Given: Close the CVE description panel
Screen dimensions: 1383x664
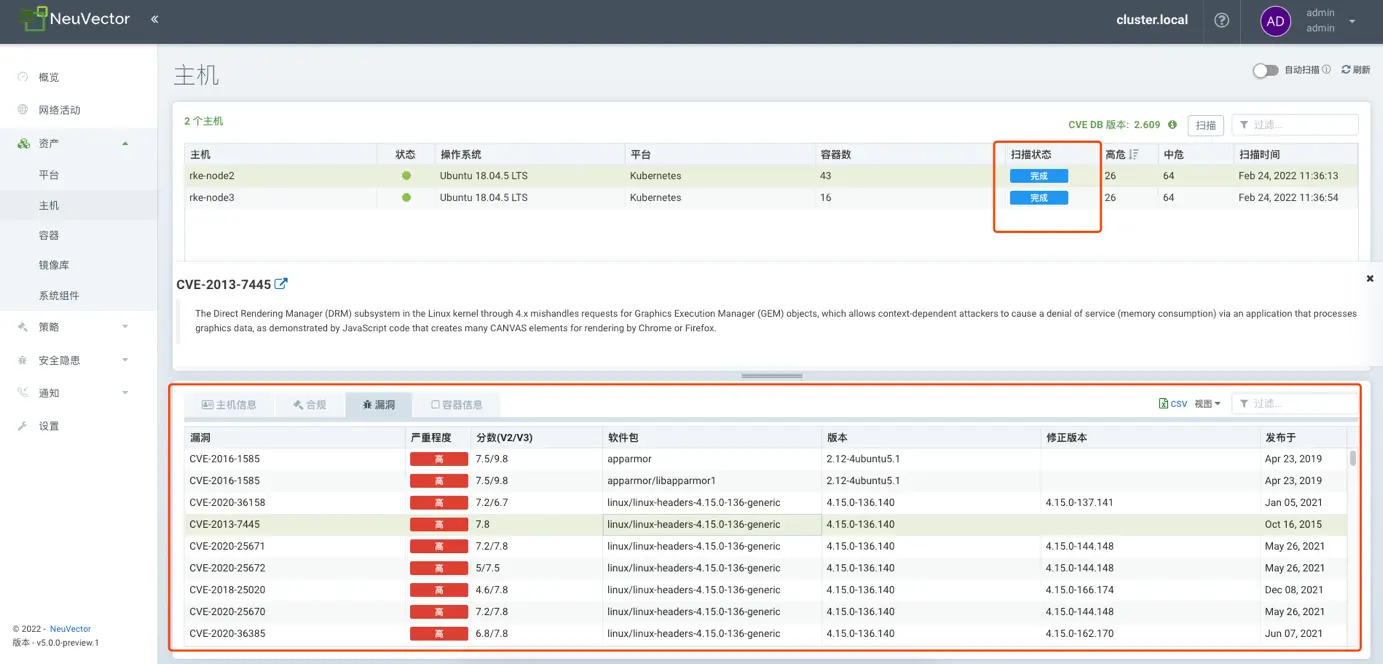Looking at the screenshot, I should (x=1369, y=279).
